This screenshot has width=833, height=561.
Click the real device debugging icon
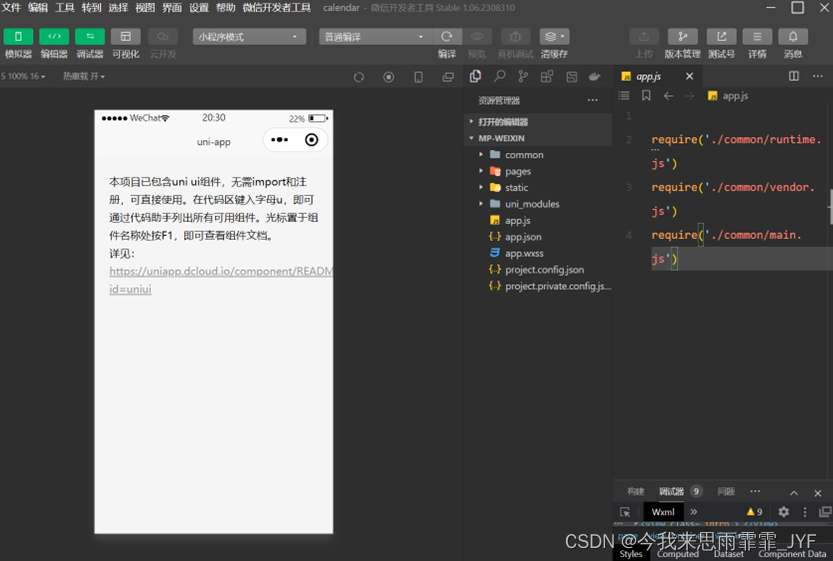pos(515,37)
